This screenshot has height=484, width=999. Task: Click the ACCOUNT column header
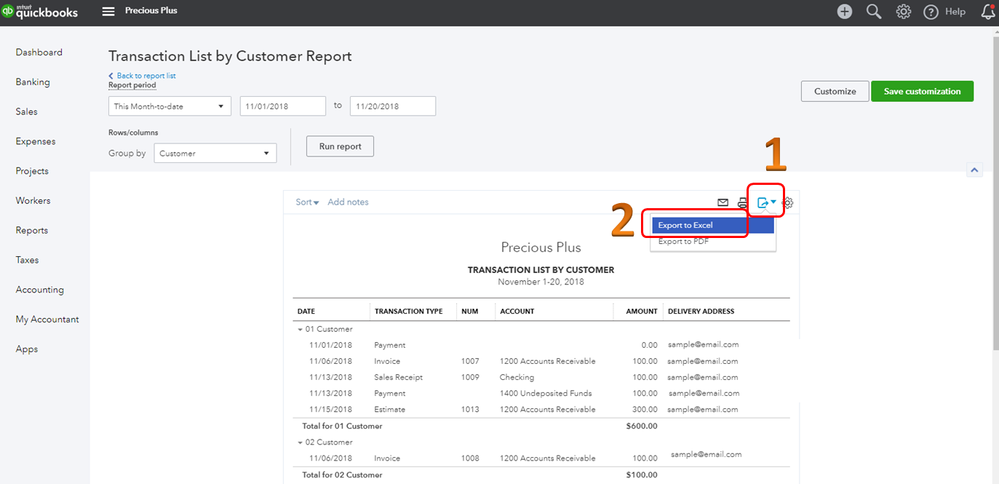[517, 311]
